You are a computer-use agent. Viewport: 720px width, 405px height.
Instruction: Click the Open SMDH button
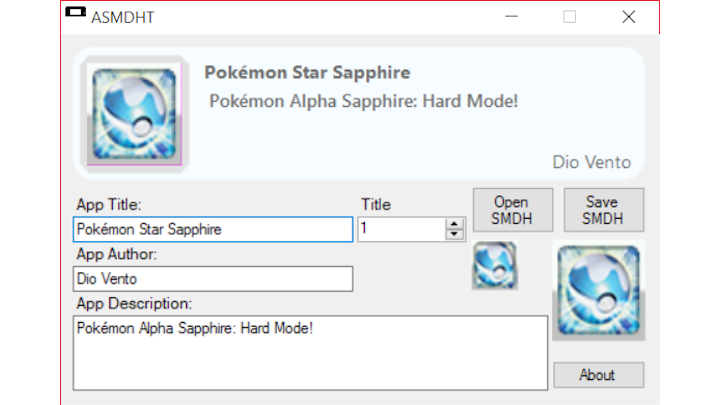tap(512, 210)
